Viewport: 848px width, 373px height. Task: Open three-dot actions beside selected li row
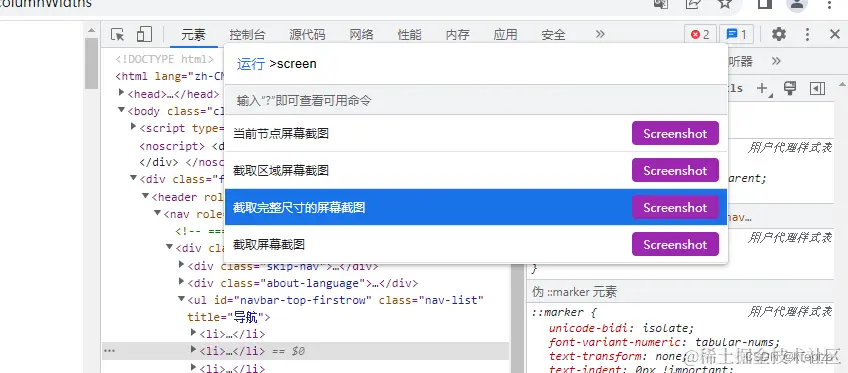[x=109, y=351]
